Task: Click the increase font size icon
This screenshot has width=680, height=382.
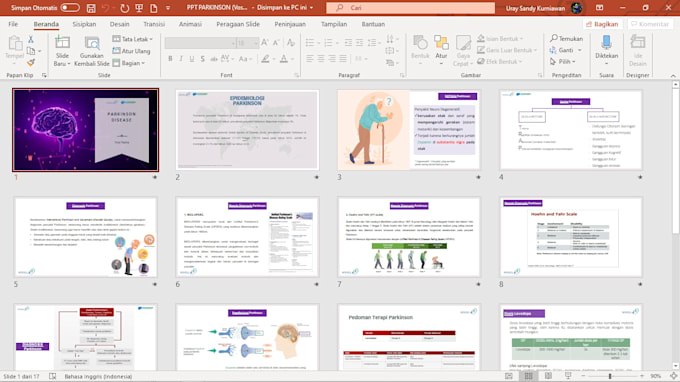Action: [265, 42]
